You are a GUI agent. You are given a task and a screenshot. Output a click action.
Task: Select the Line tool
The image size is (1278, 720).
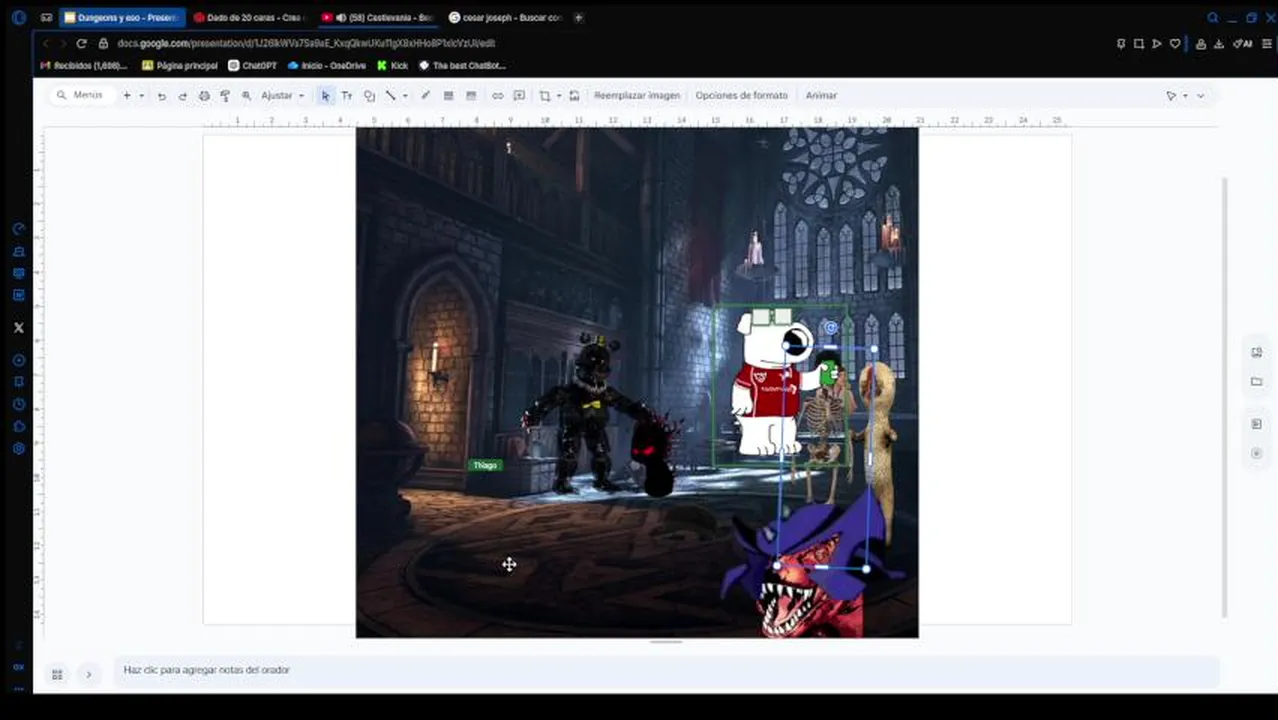coord(391,96)
